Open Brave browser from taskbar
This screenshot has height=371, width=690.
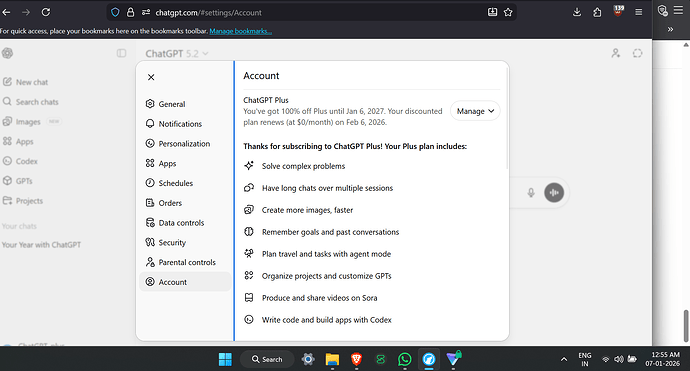[356, 360]
